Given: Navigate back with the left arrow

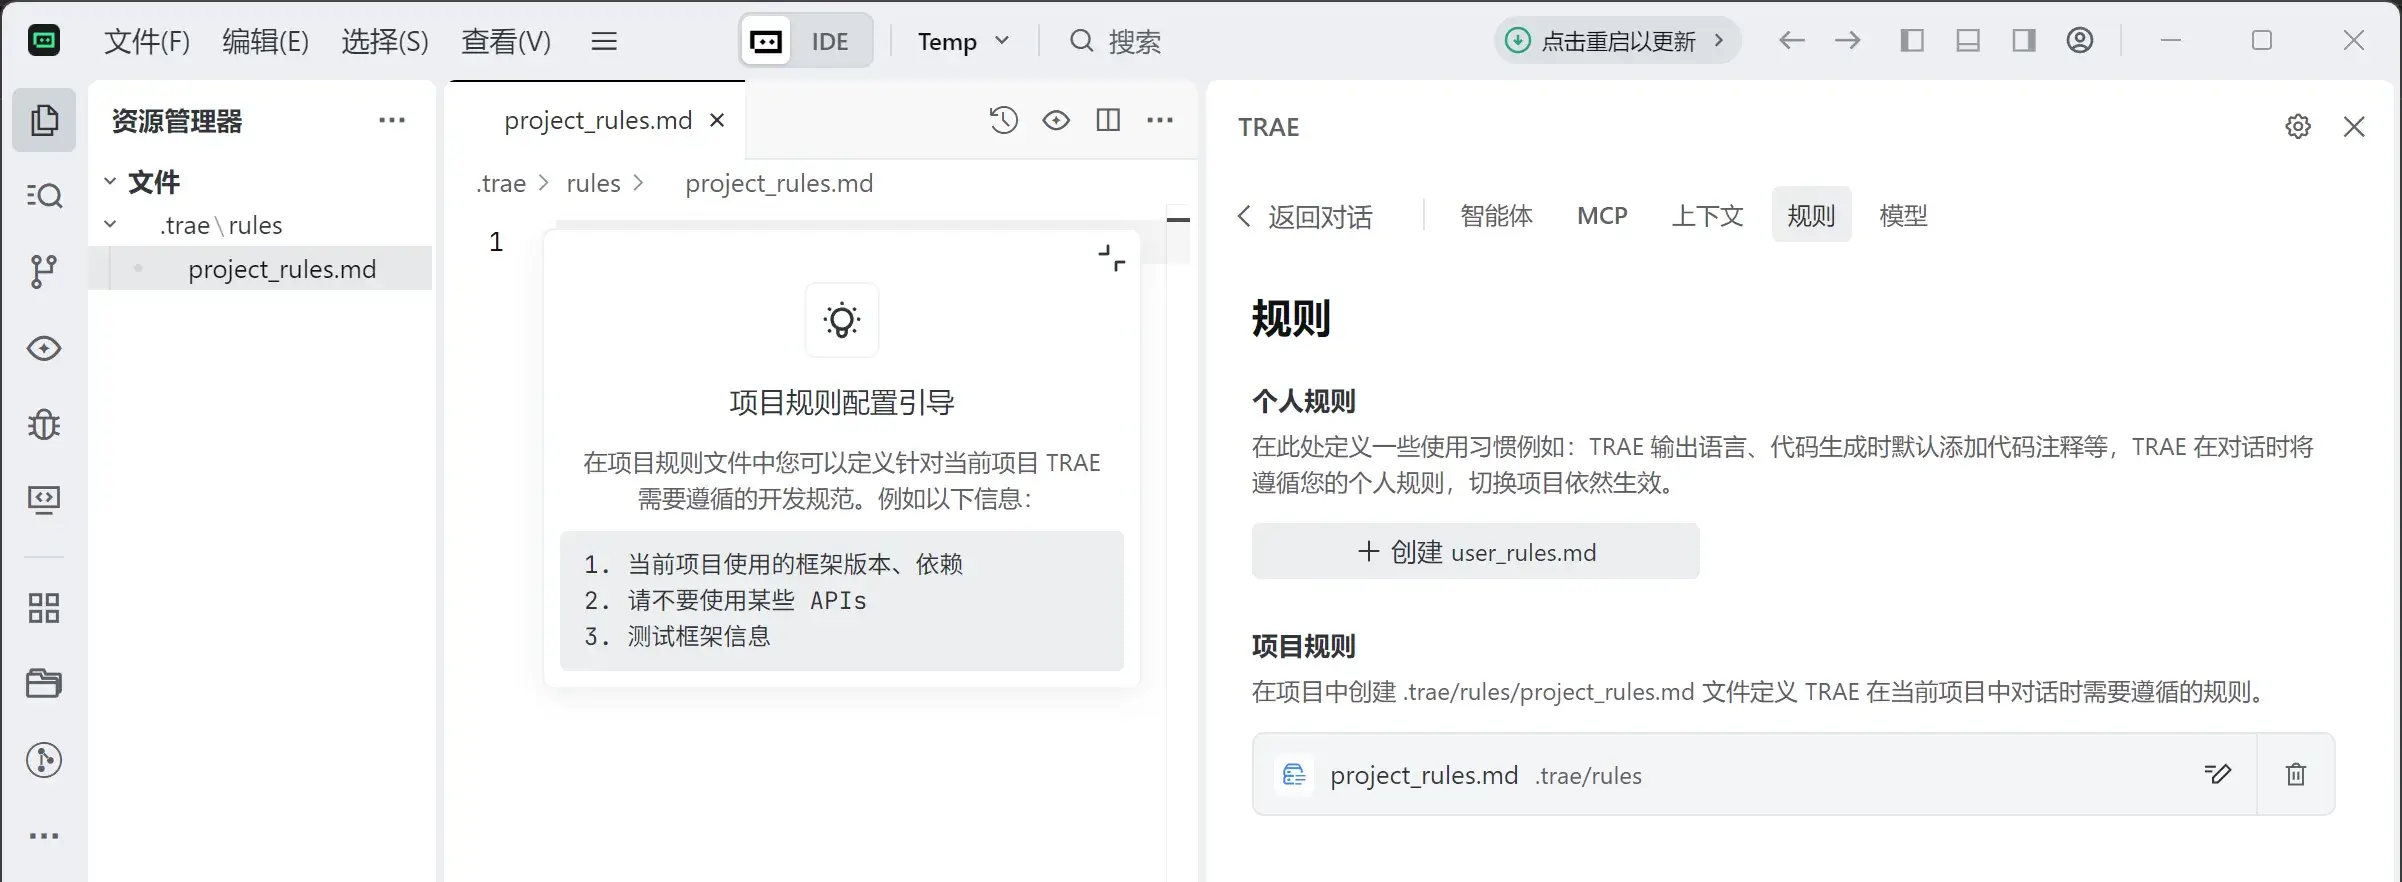Looking at the screenshot, I should pyautogui.click(x=1792, y=40).
